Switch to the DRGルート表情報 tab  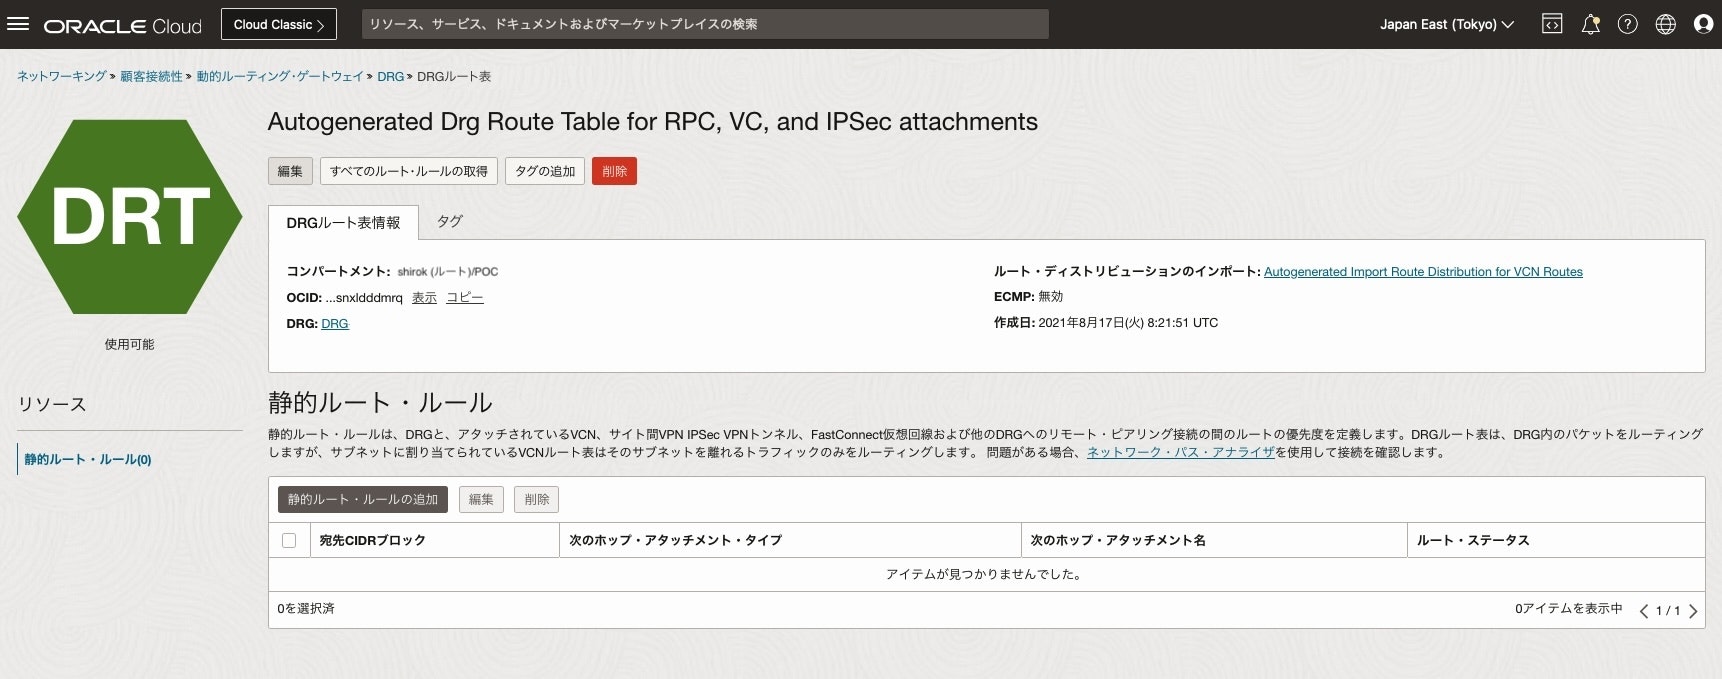pyautogui.click(x=343, y=222)
